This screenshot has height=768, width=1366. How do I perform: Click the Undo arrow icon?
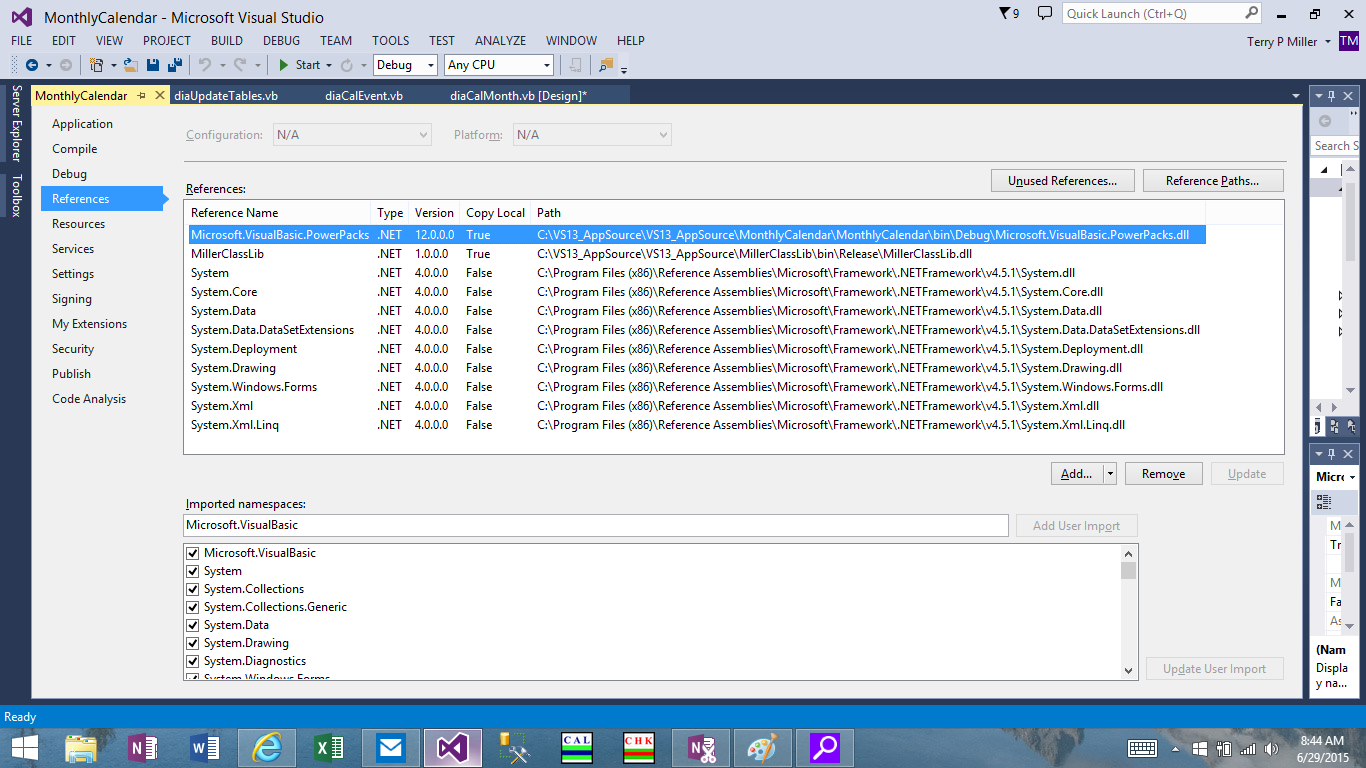click(x=204, y=65)
